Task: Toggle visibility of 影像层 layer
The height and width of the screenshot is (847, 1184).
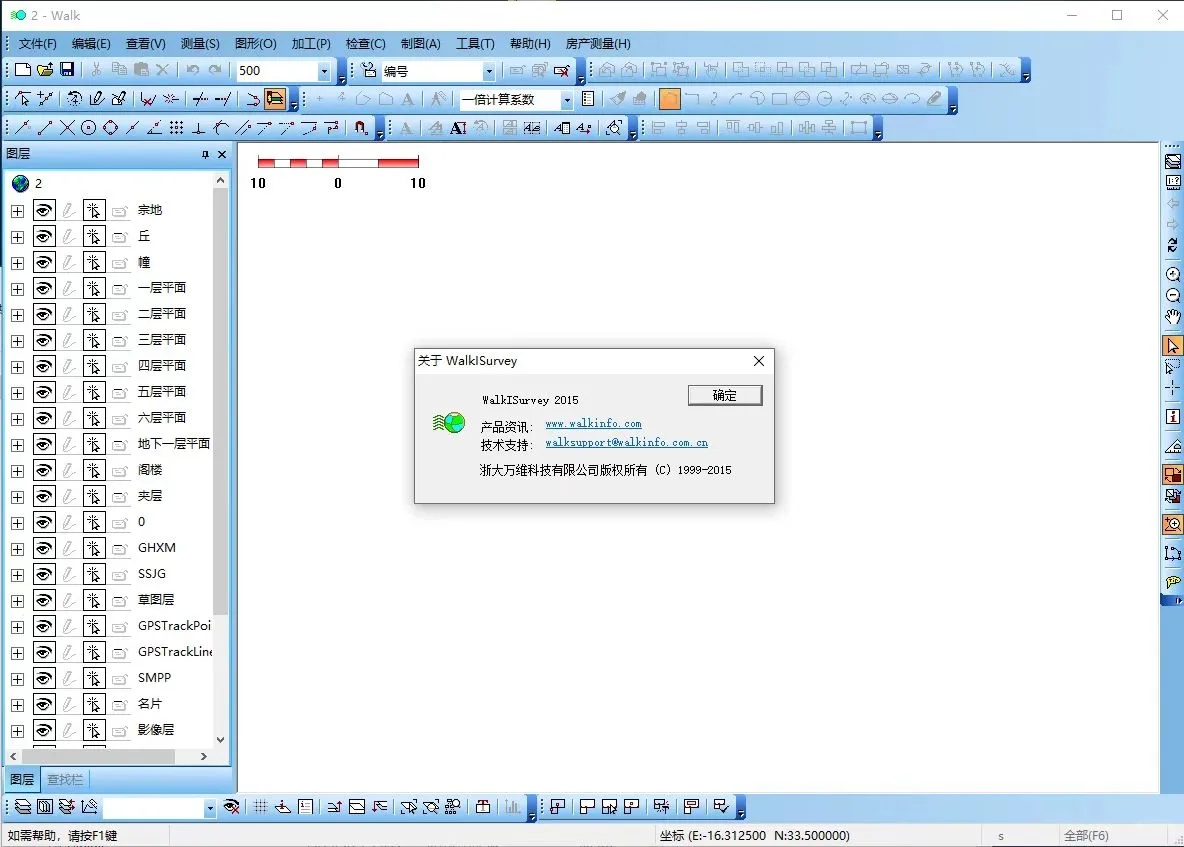Action: [44, 730]
